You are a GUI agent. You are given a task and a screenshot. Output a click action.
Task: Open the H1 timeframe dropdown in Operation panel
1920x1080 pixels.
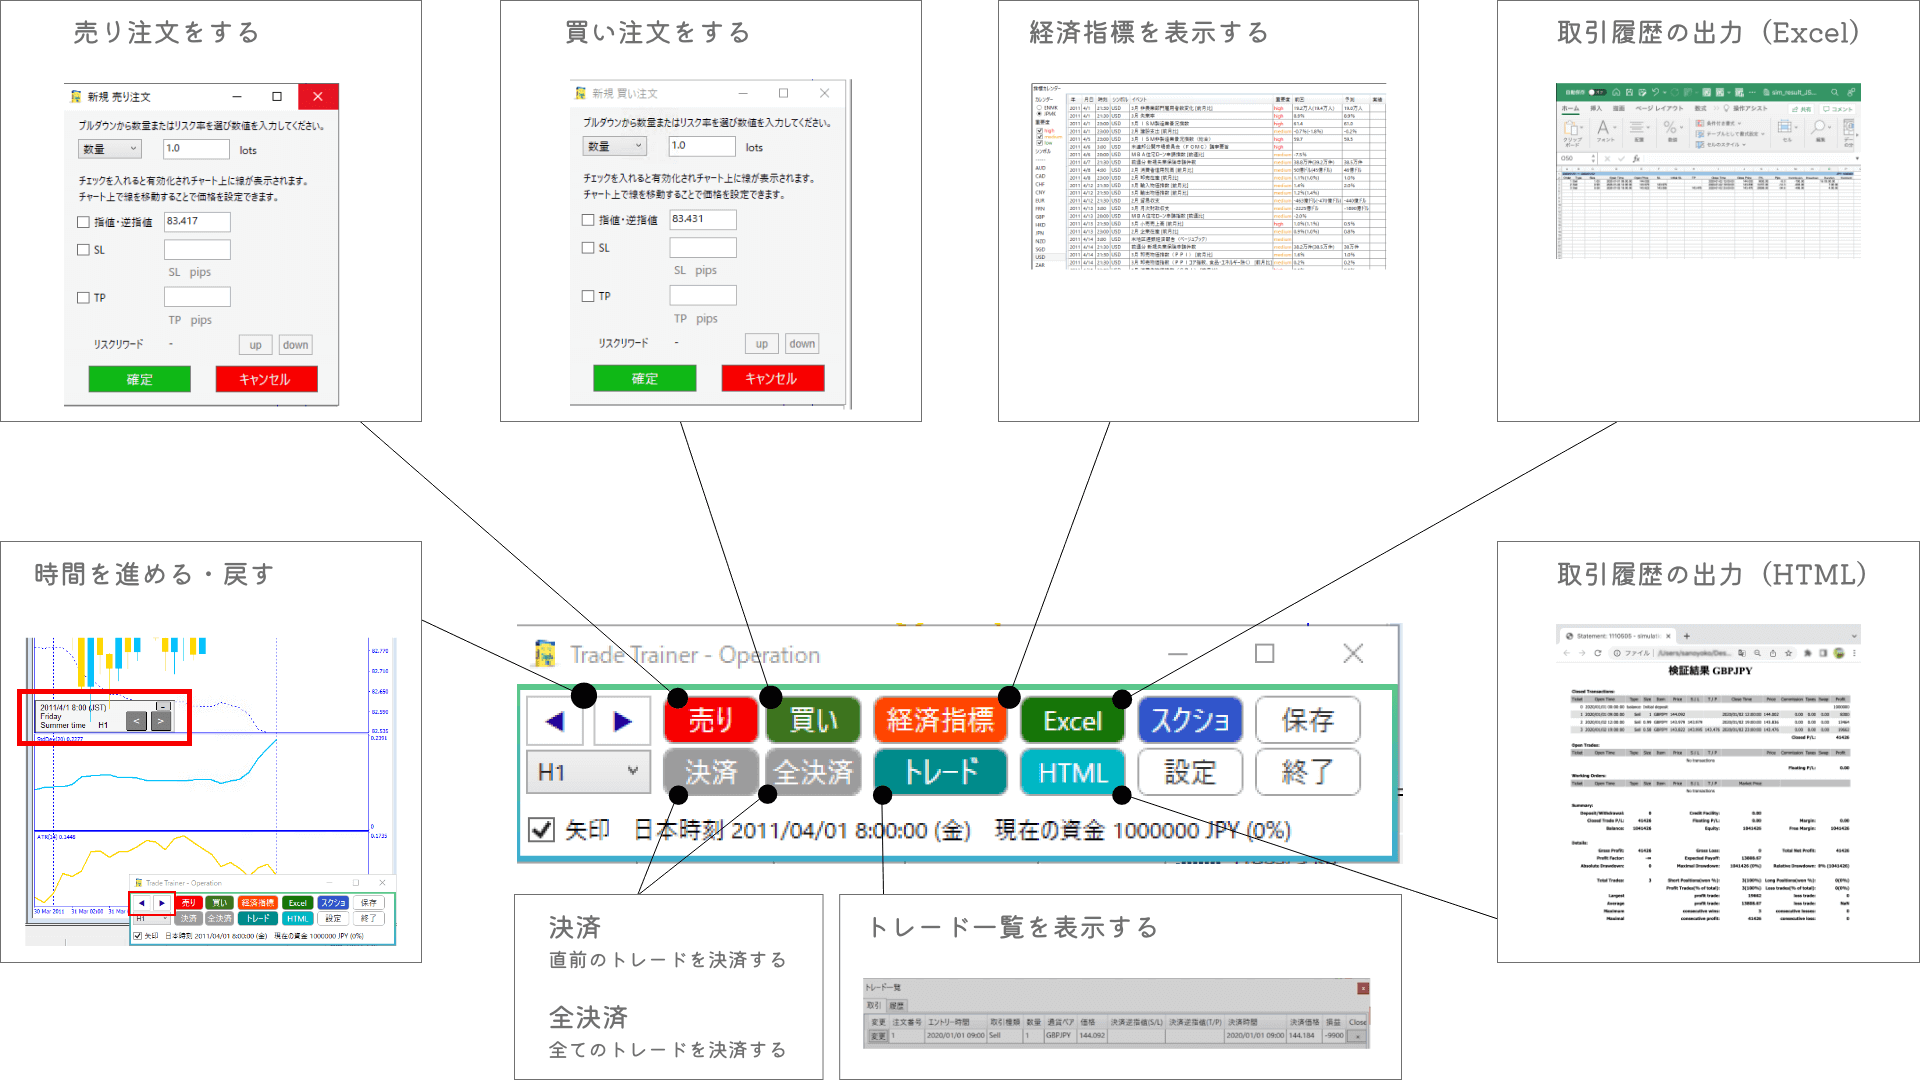pyautogui.click(x=588, y=772)
